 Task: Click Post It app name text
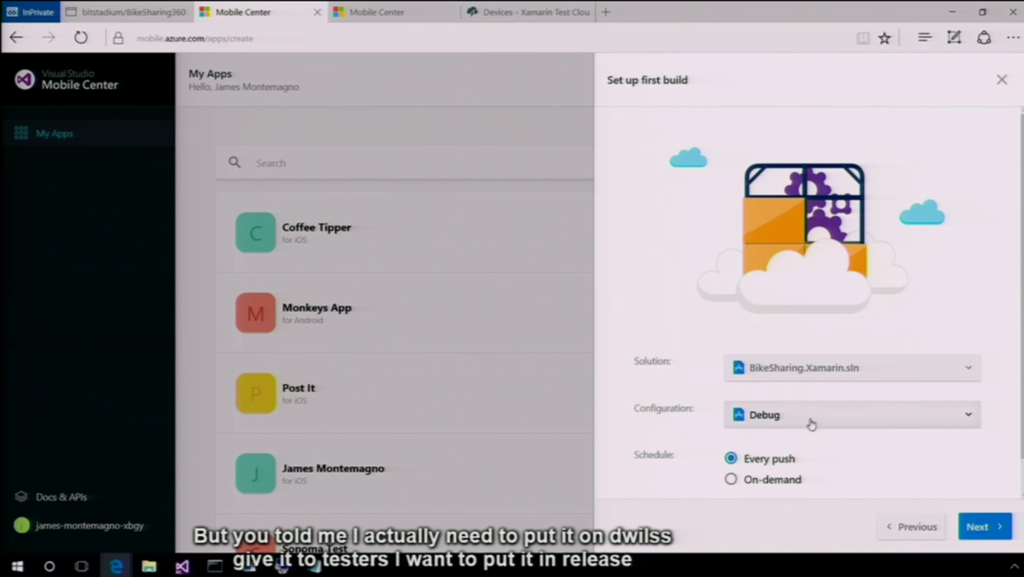click(x=298, y=388)
